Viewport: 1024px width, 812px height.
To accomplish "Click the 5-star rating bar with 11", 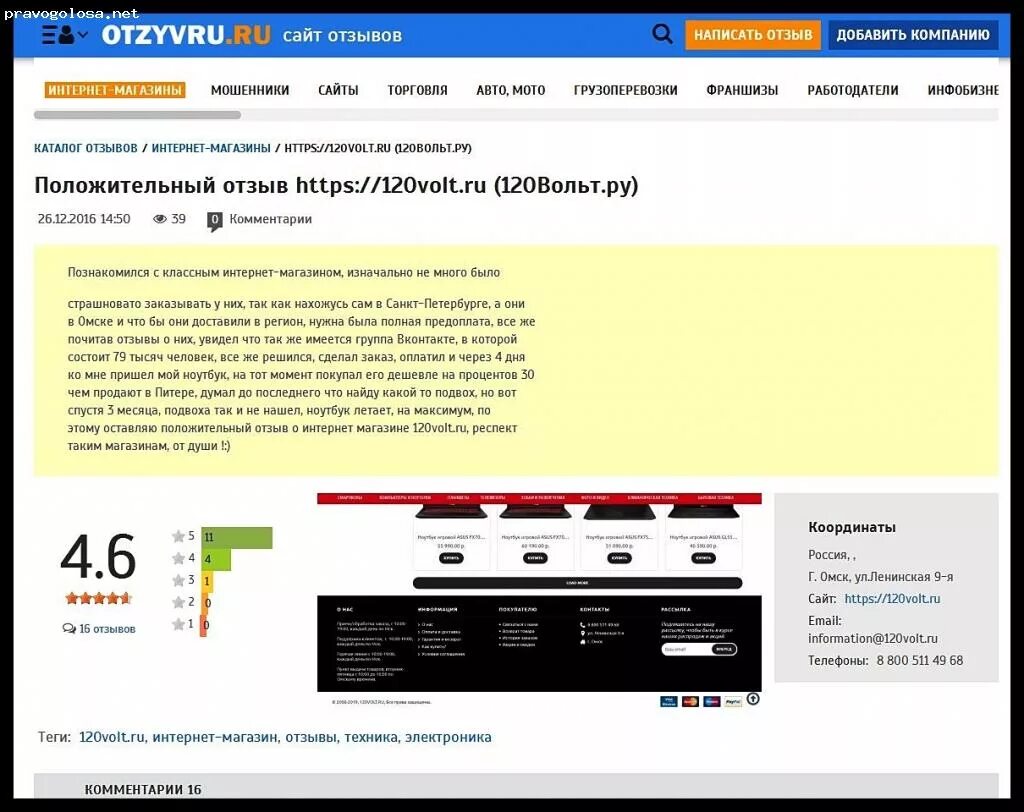I will pos(236,537).
